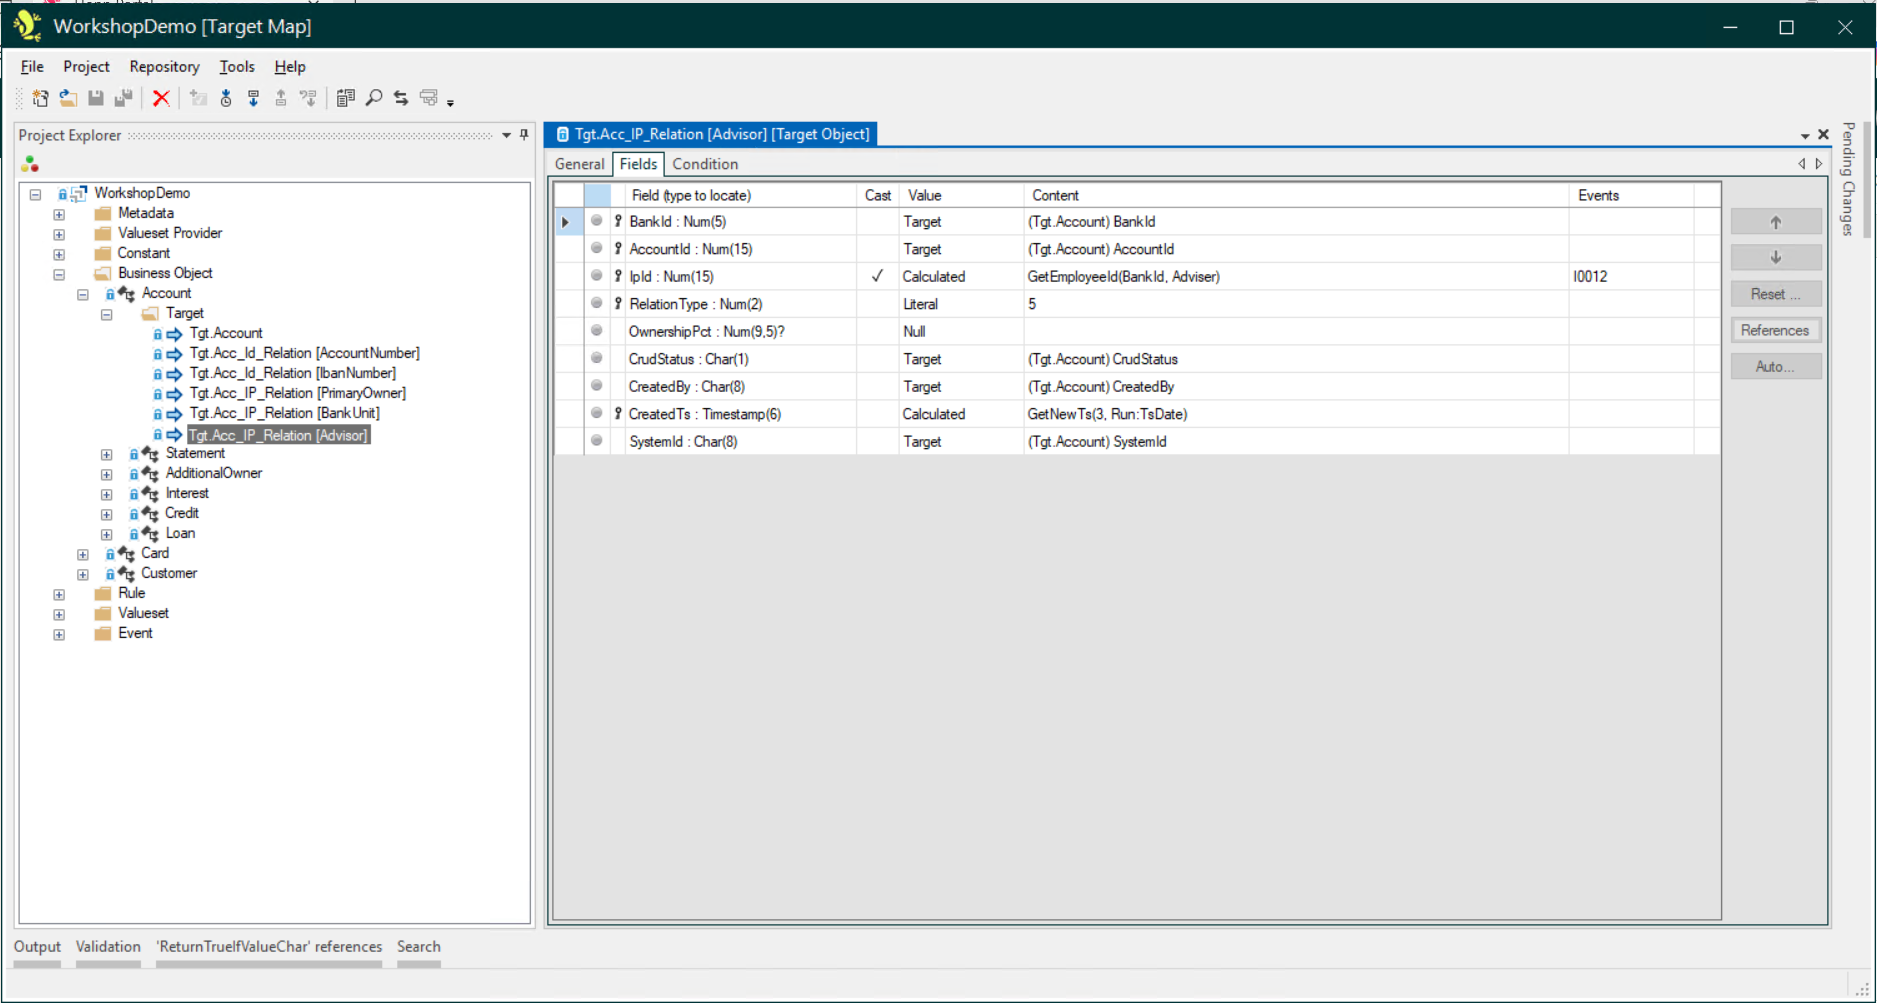Expand the Customer business object
The image size is (1877, 1003).
pos(83,574)
